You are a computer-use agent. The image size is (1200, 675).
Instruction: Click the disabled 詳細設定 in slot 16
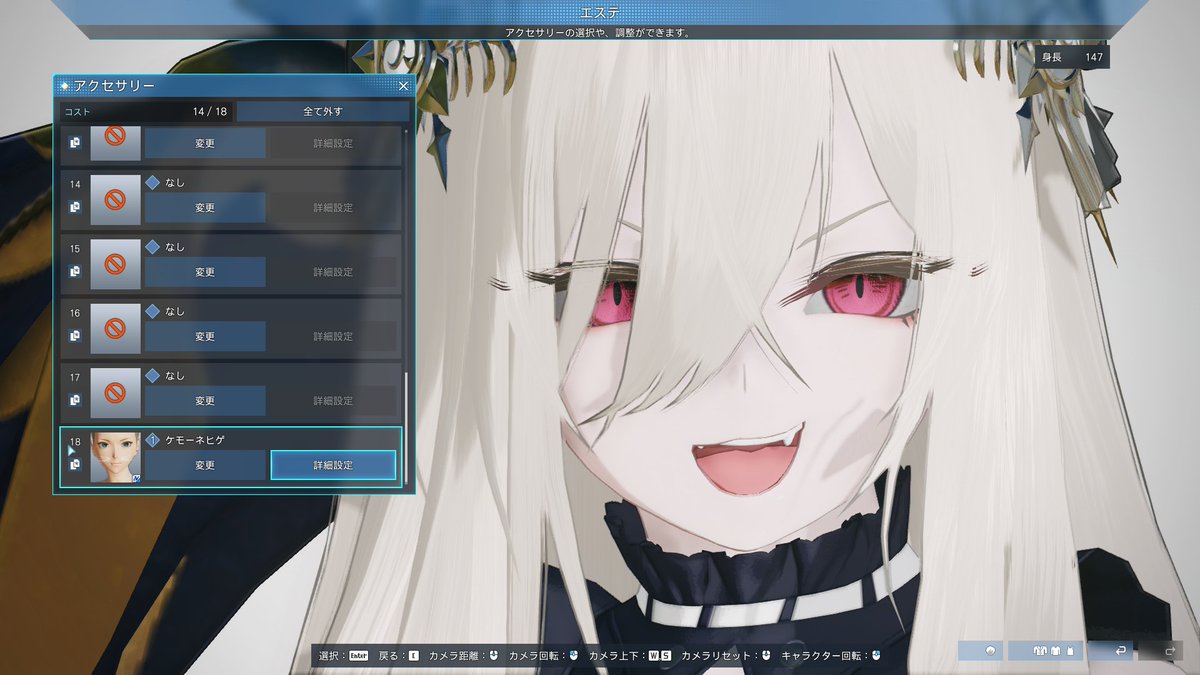pyautogui.click(x=333, y=336)
